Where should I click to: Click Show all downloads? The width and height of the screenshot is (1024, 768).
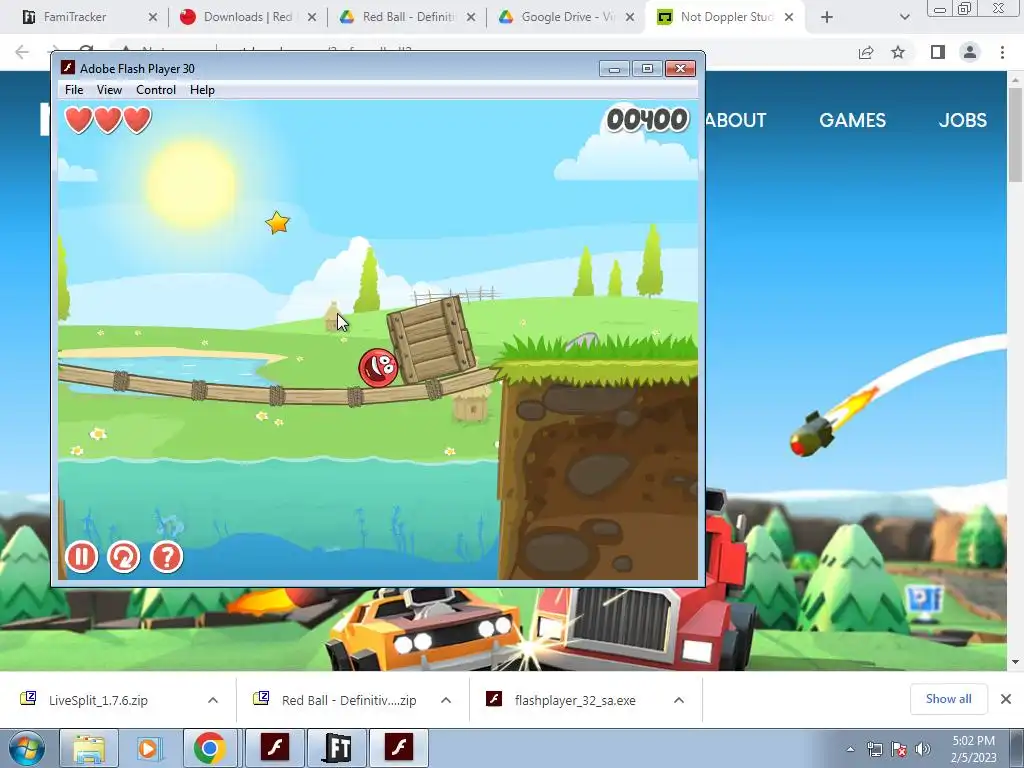click(948, 699)
